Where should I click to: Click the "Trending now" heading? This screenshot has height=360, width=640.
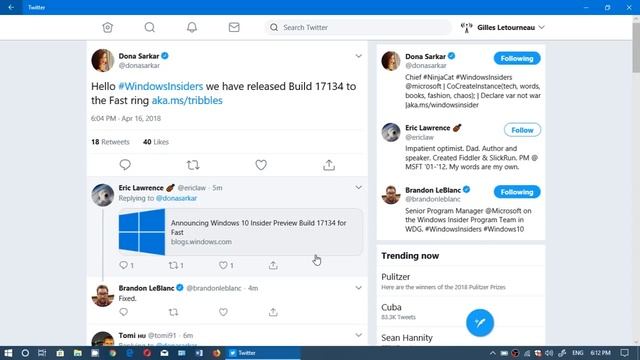pos(410,256)
